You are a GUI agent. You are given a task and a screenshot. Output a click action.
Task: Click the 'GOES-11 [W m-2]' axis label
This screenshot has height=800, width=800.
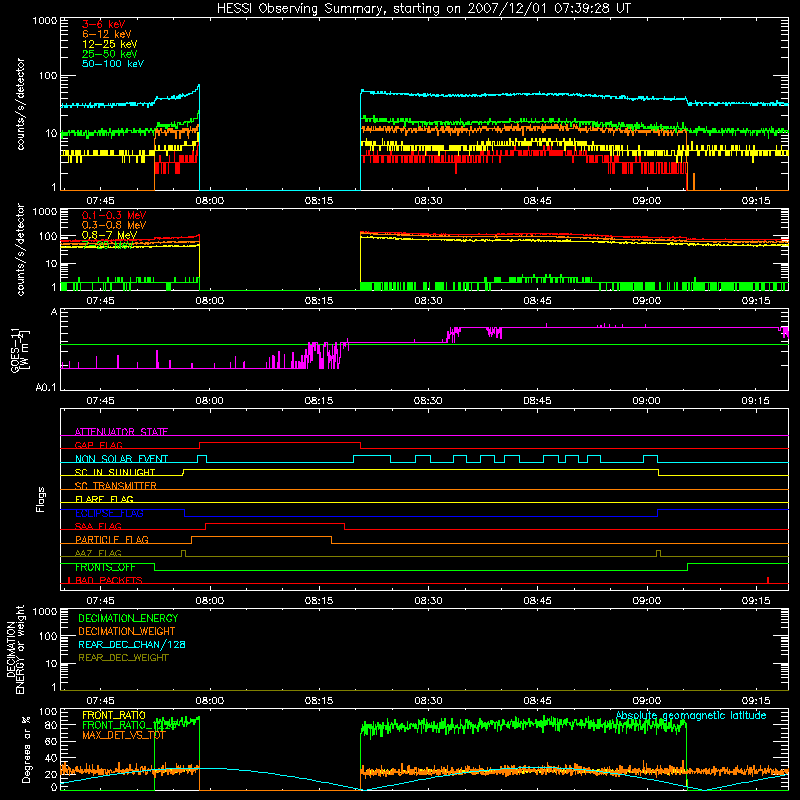click(19, 350)
